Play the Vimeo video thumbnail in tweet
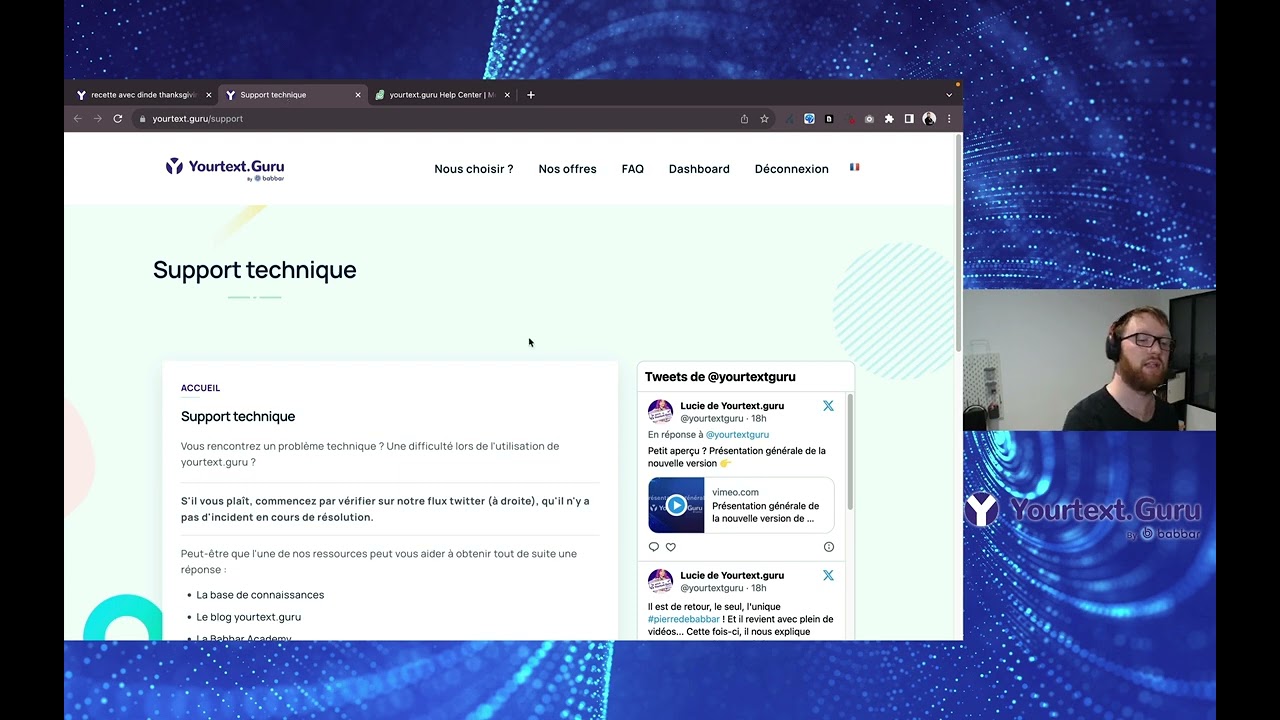 [676, 505]
